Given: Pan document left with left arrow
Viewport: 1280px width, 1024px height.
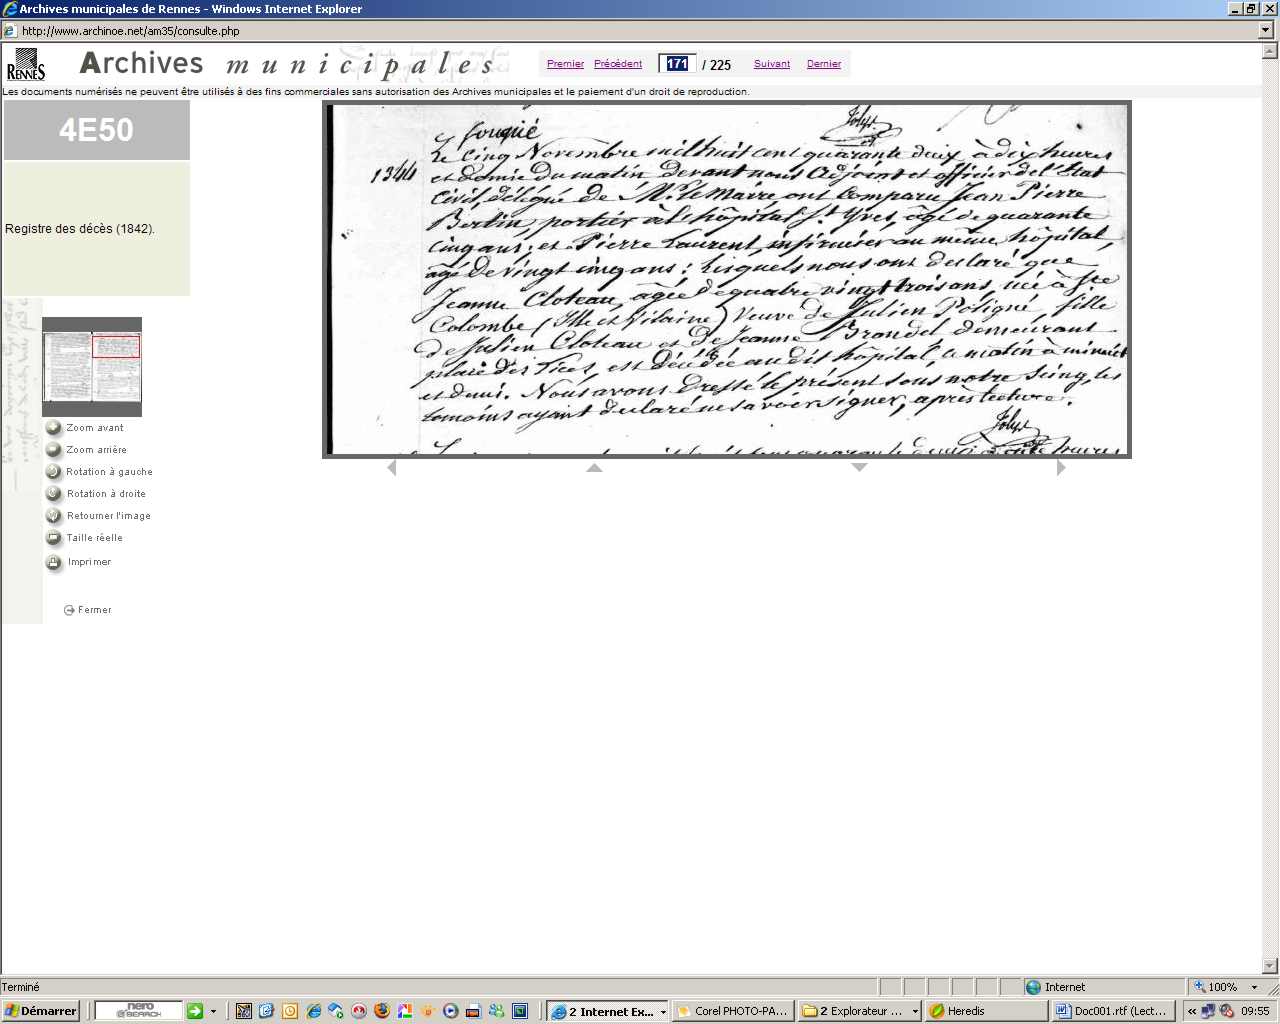Looking at the screenshot, I should click(x=391, y=467).
